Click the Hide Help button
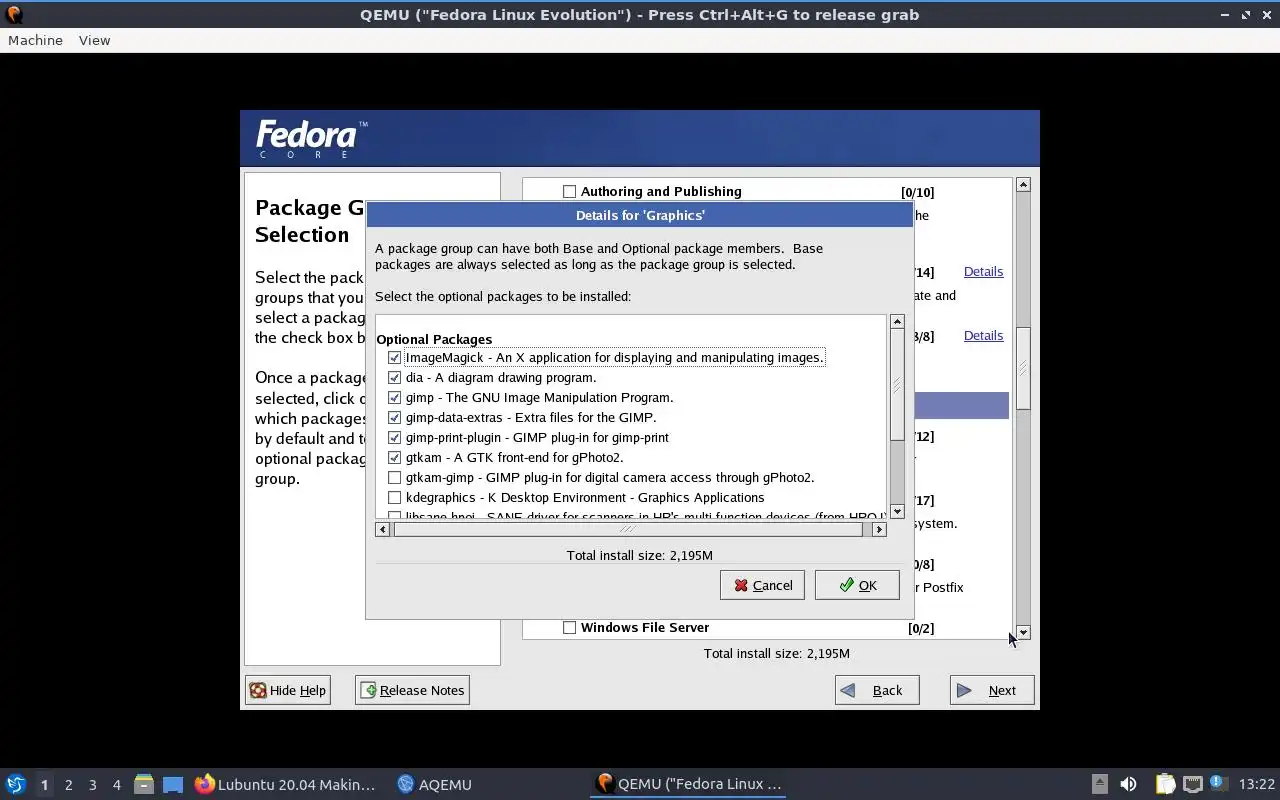The image size is (1280, 800). pos(287,690)
